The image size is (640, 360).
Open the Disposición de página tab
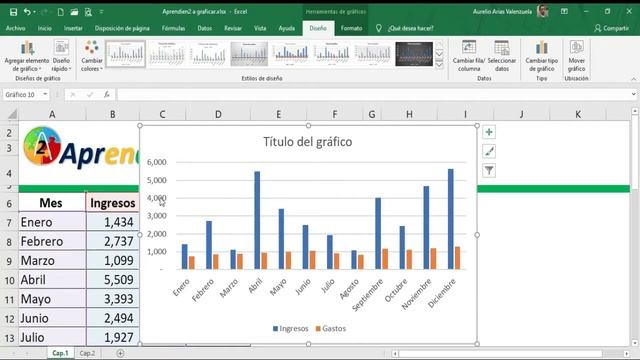[122, 28]
